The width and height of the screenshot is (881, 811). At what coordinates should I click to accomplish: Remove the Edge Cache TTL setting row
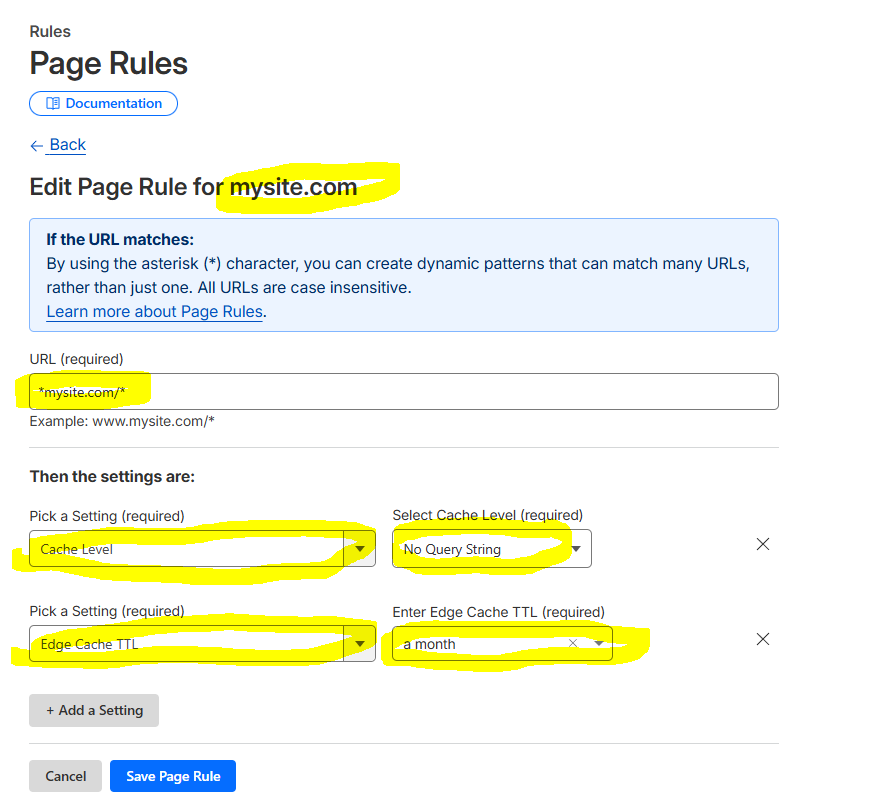(x=762, y=639)
